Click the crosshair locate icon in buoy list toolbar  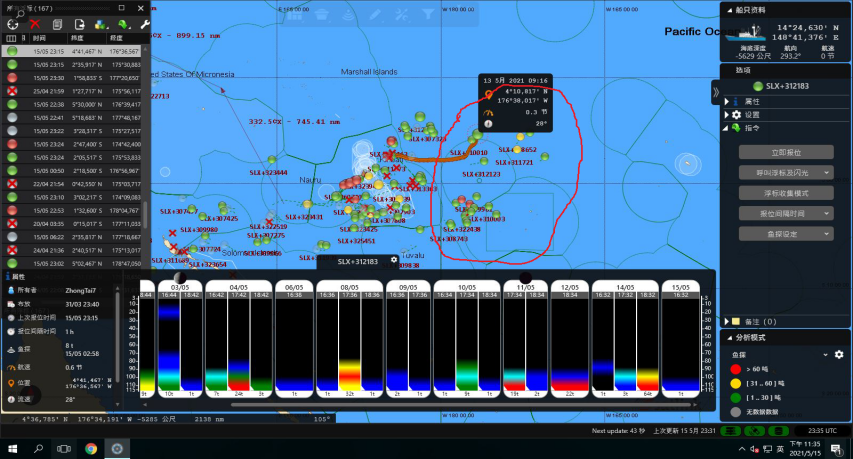point(12,23)
